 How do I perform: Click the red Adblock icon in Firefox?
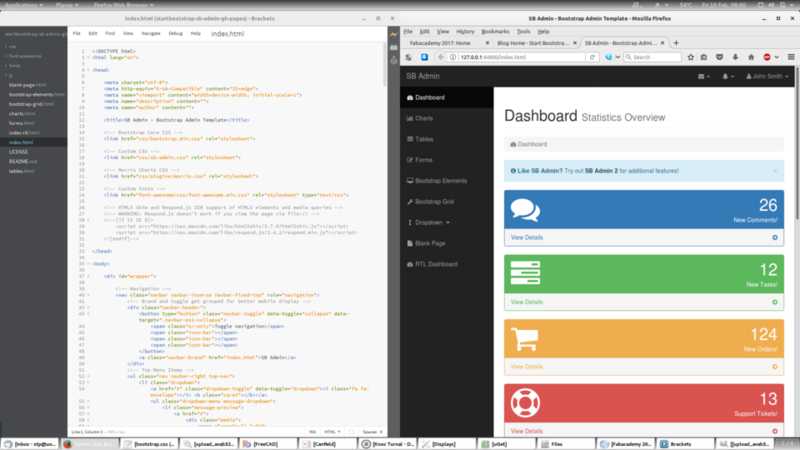[x=767, y=57]
